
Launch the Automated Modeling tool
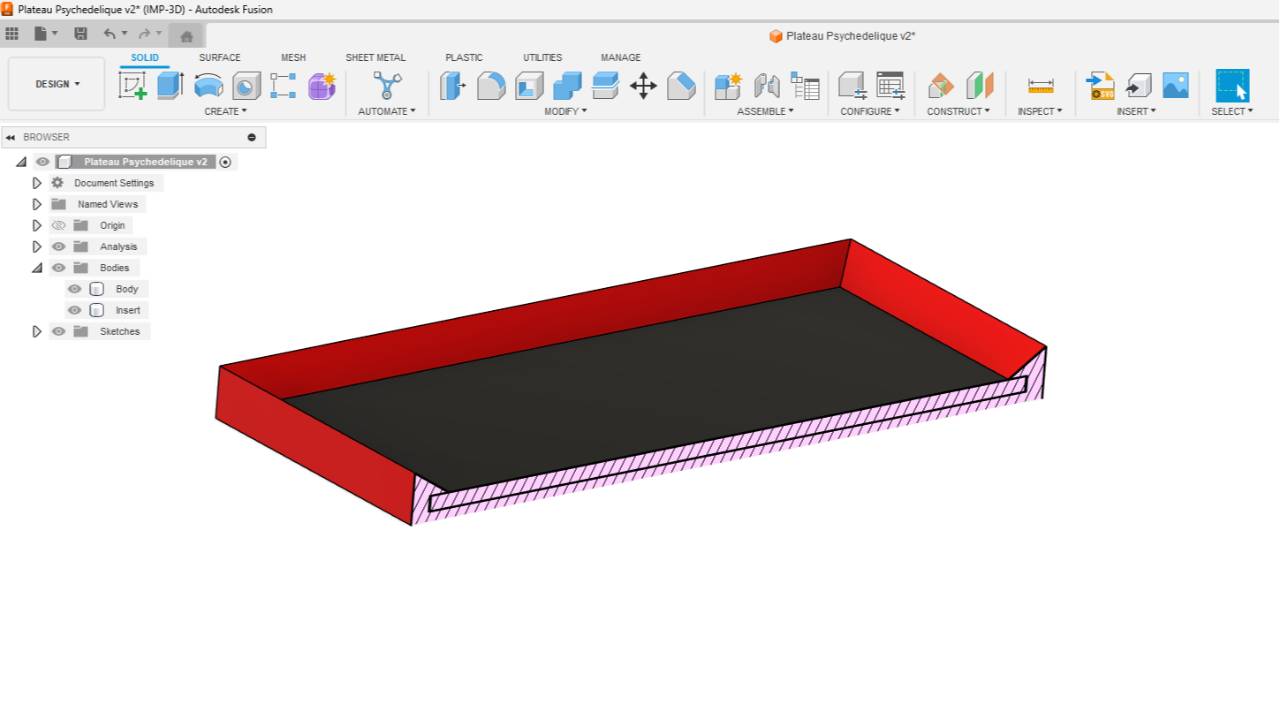386,86
